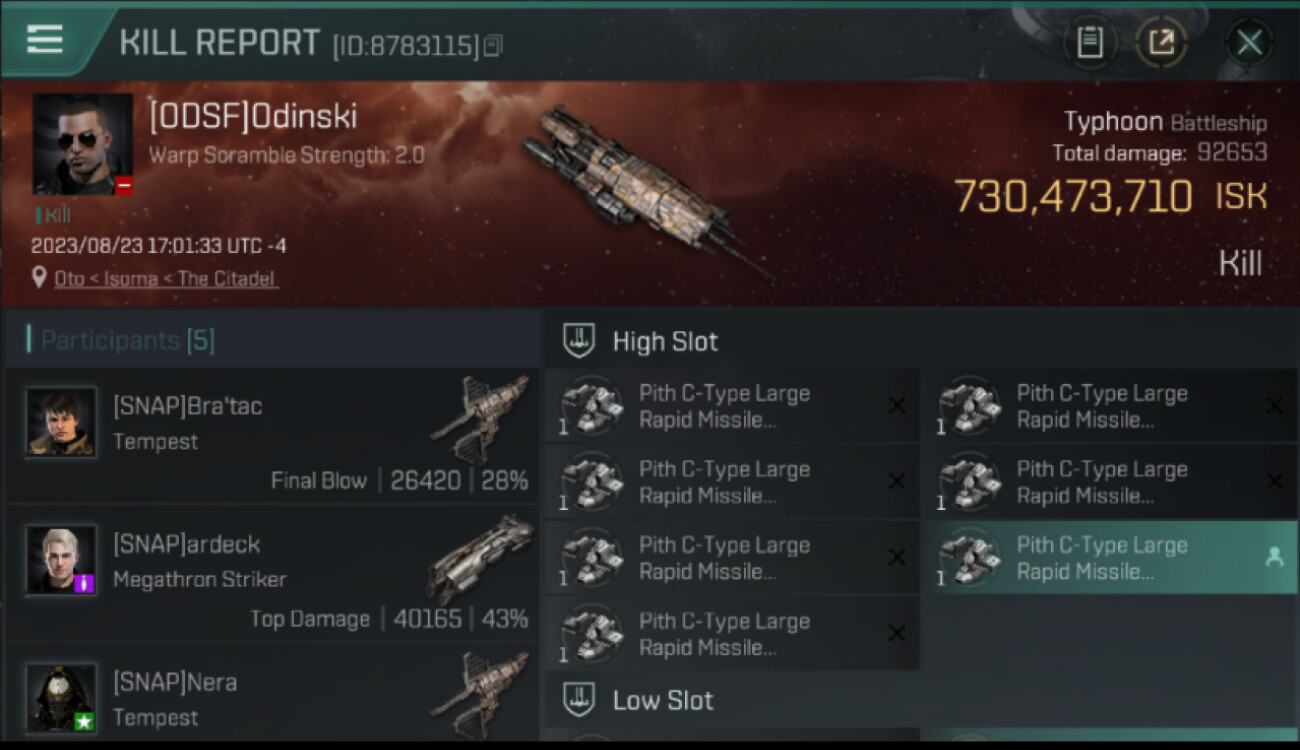Screen dimensions: 1300x750
Task: Open the hamburger menu
Action: (x=44, y=40)
